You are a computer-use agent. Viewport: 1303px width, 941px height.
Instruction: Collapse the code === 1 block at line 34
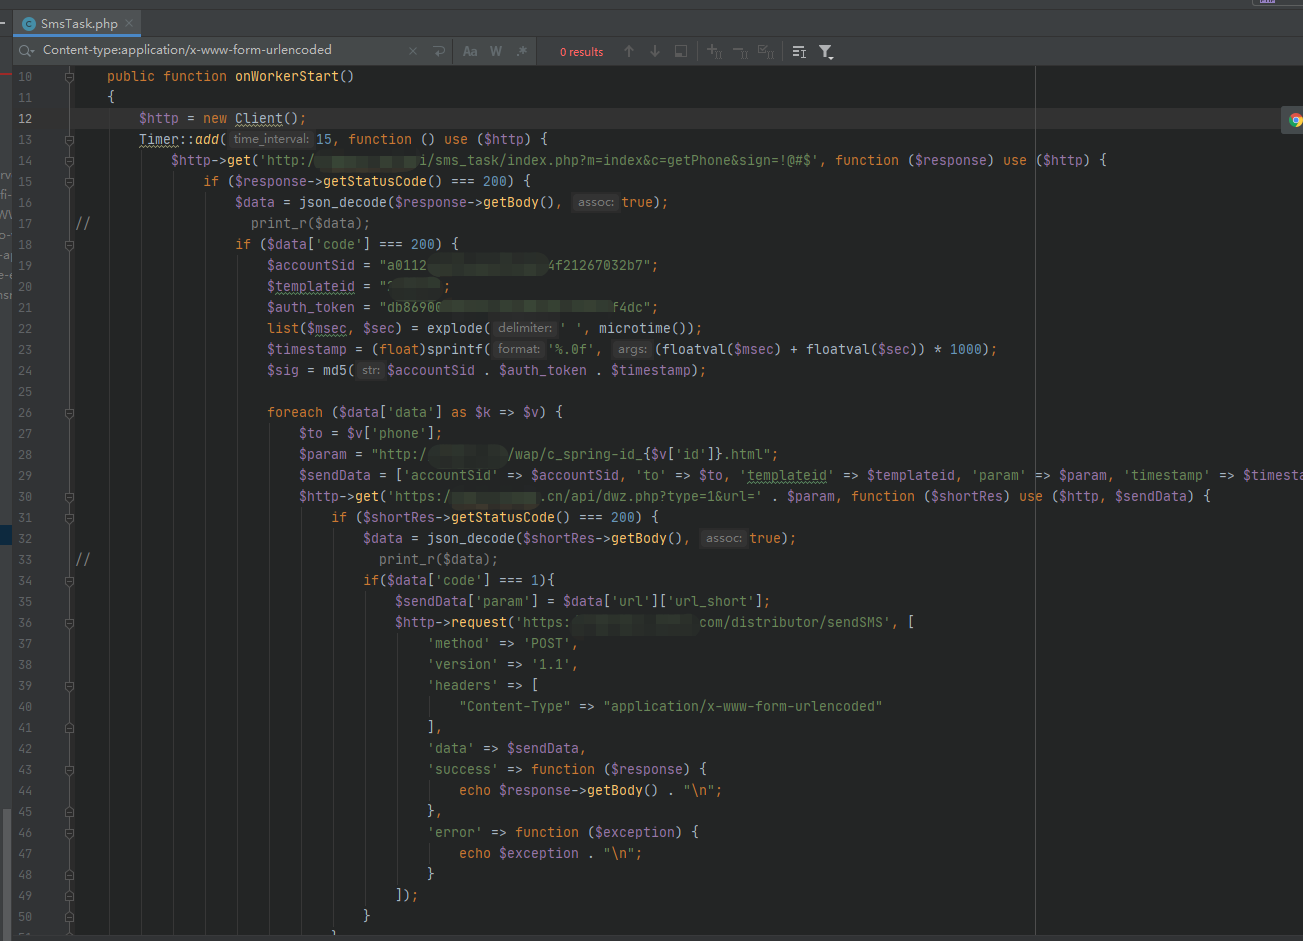(x=69, y=580)
